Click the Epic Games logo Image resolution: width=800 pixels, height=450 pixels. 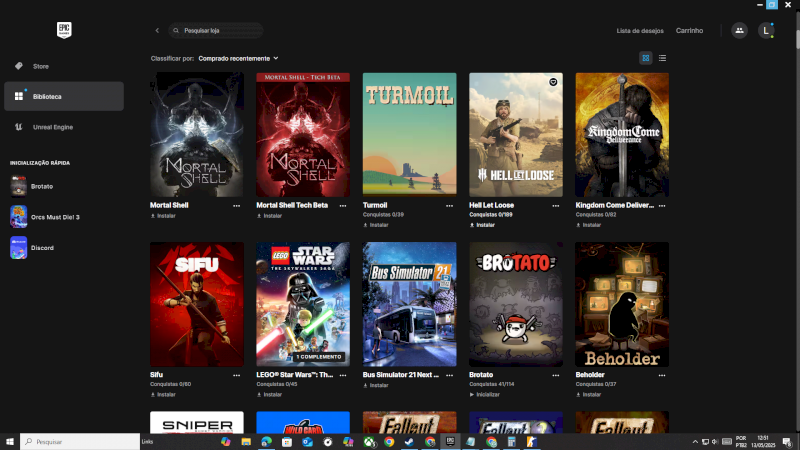tap(64, 30)
